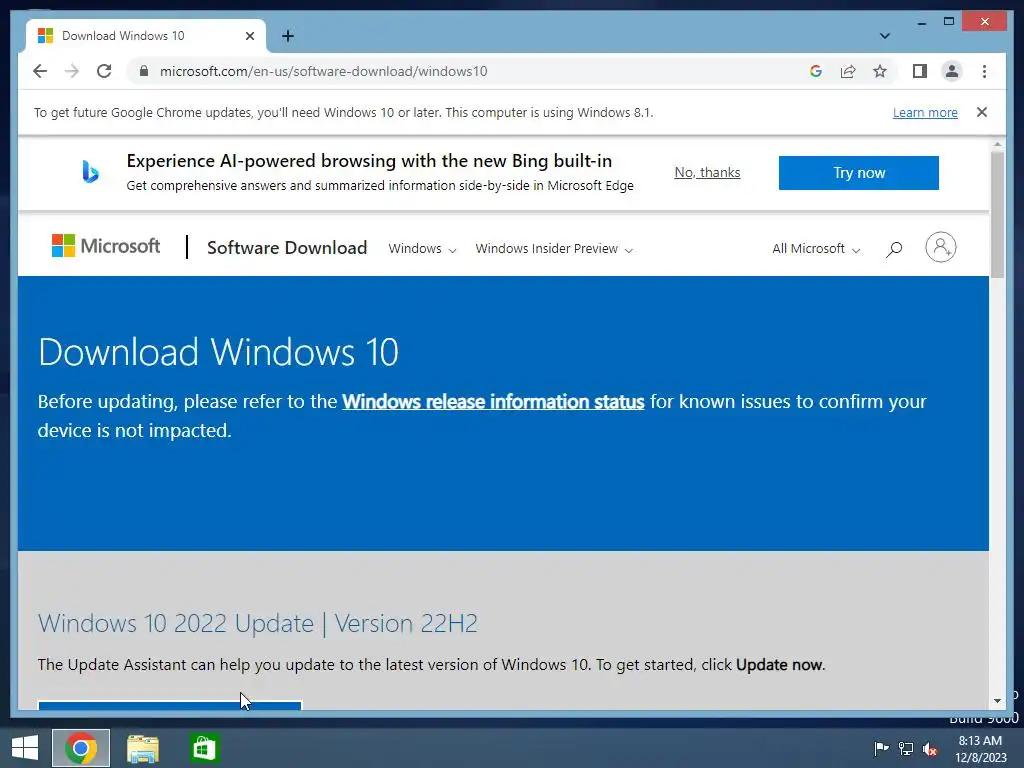The height and width of the screenshot is (768, 1024).
Task: Click the address bar URL
Action: 323,71
